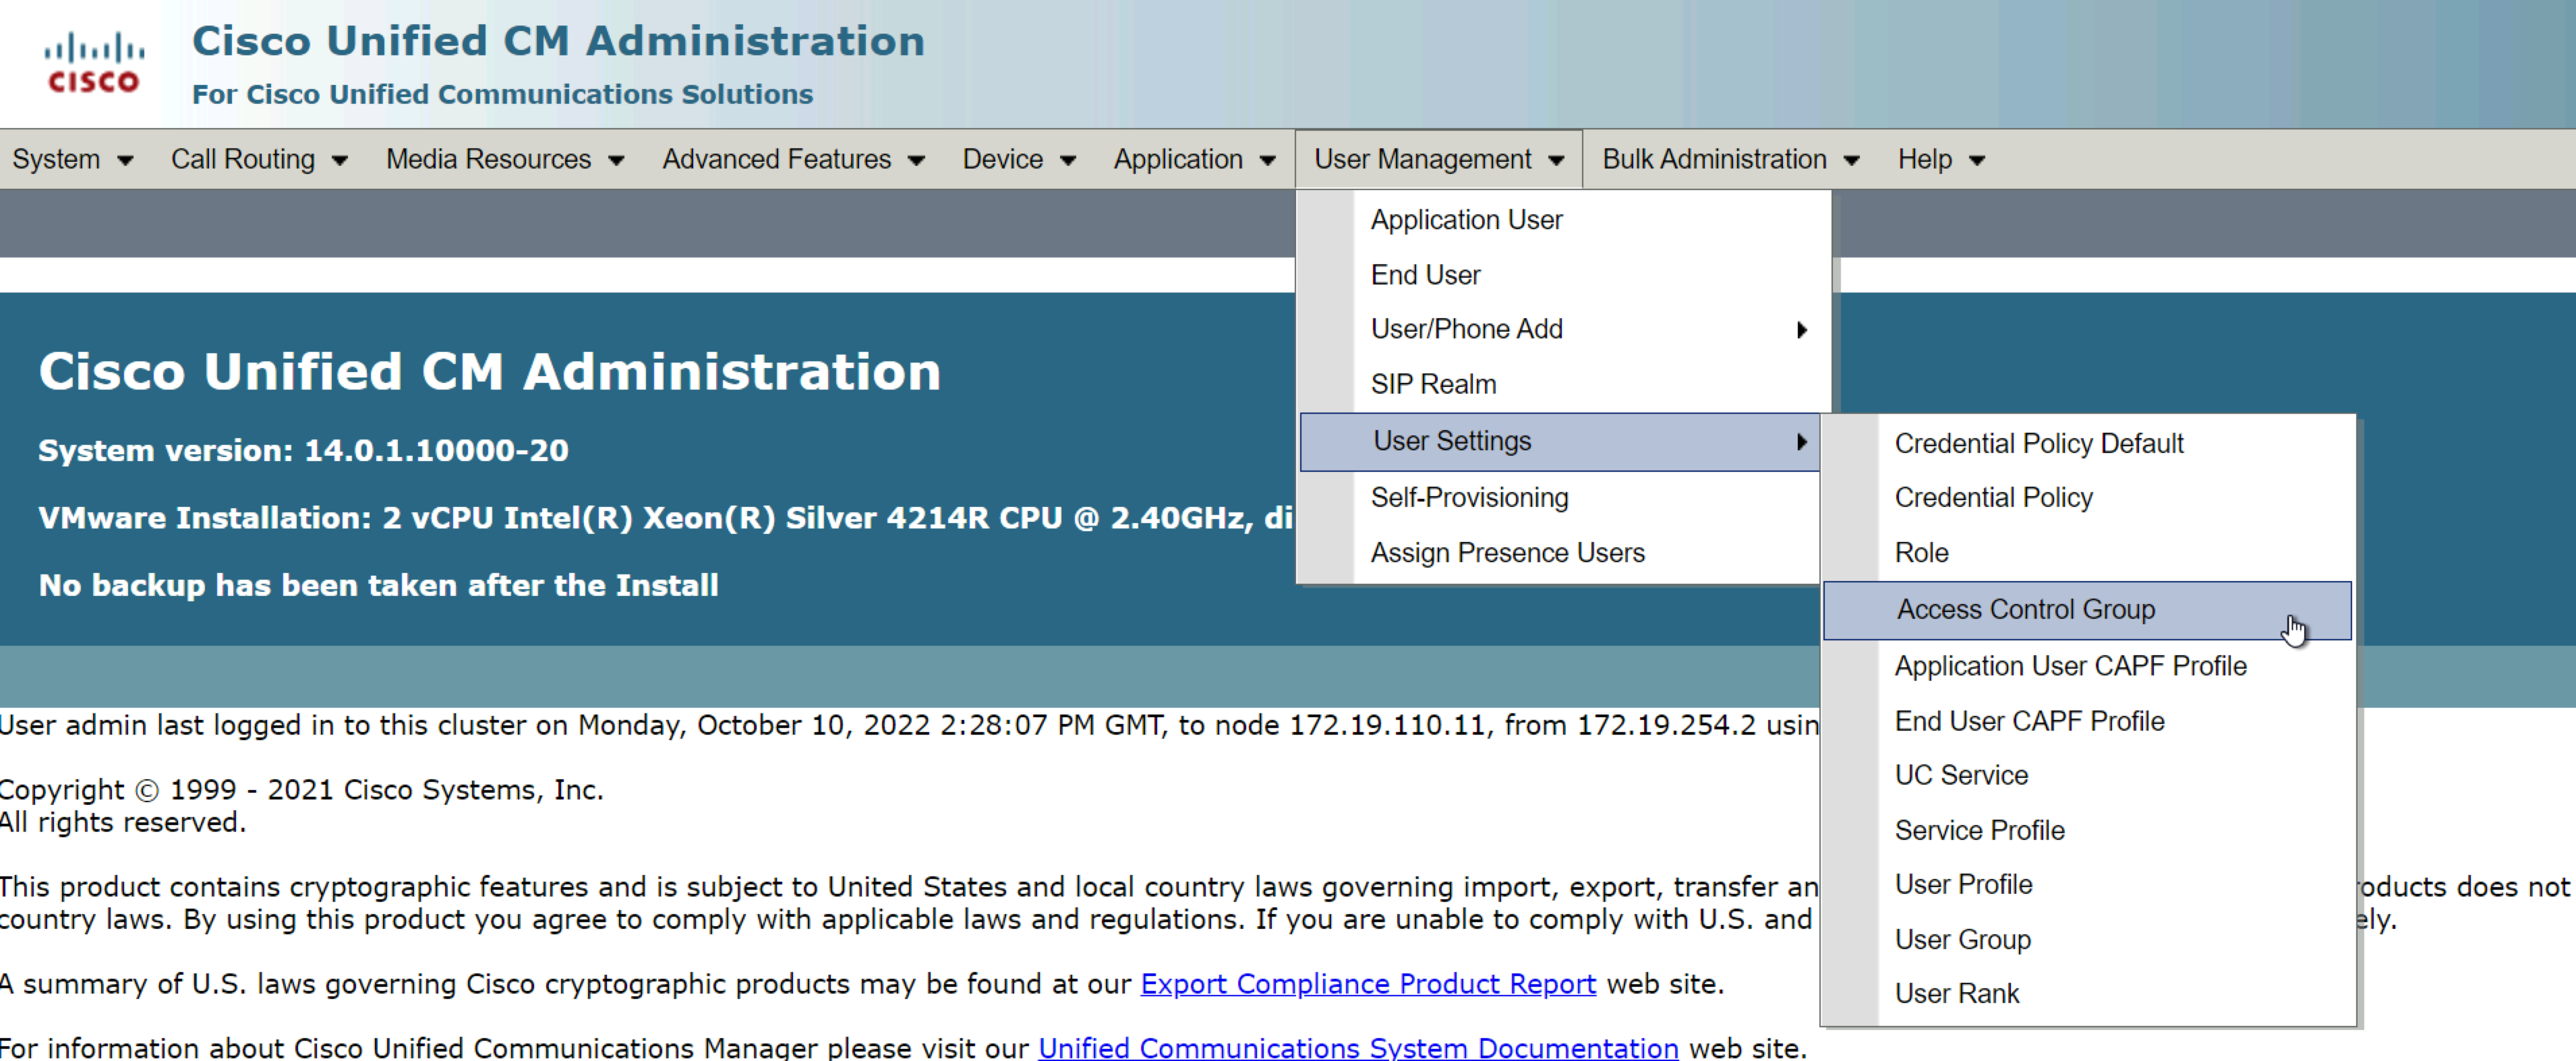Click the arrow next to Call Routing
The height and width of the screenshot is (1061, 2576).
click(x=340, y=161)
